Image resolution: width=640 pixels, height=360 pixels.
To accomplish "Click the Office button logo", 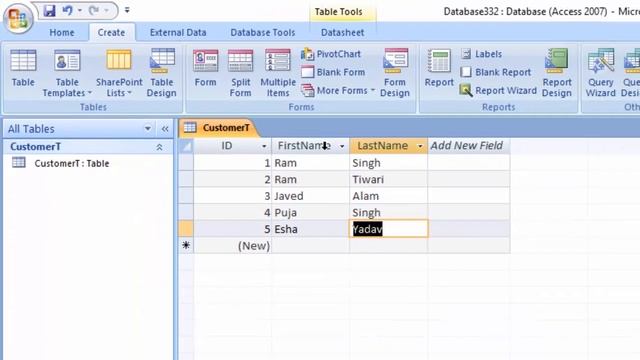I will (x=18, y=18).
